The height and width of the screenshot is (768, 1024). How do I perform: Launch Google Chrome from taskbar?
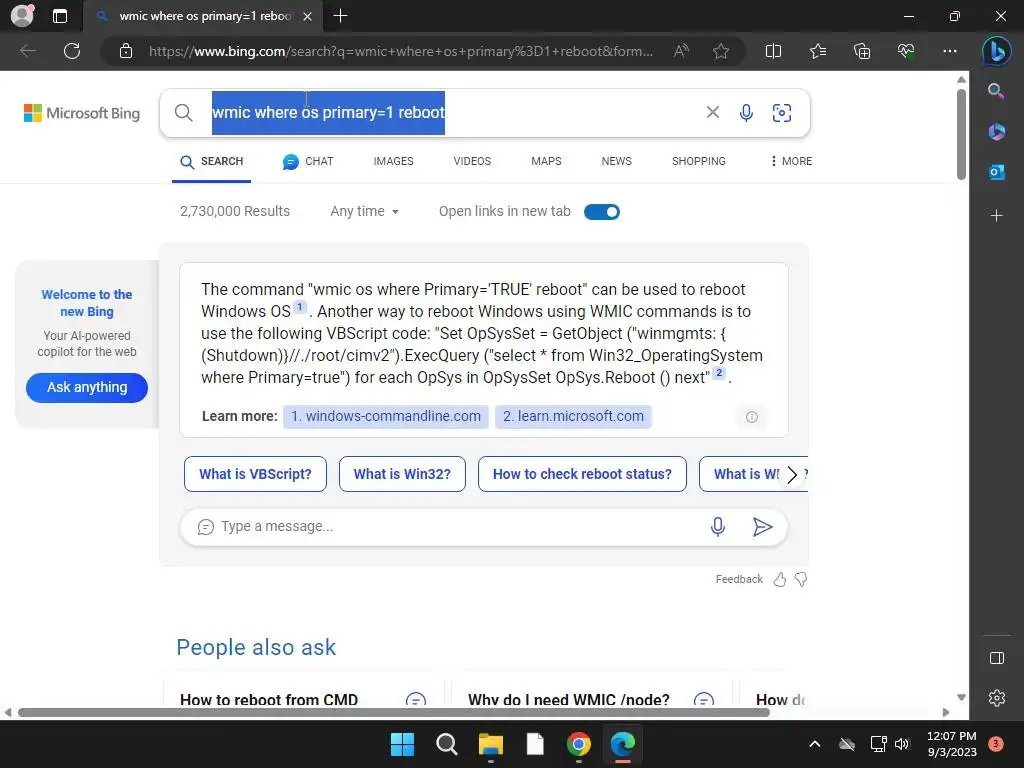tap(579, 744)
